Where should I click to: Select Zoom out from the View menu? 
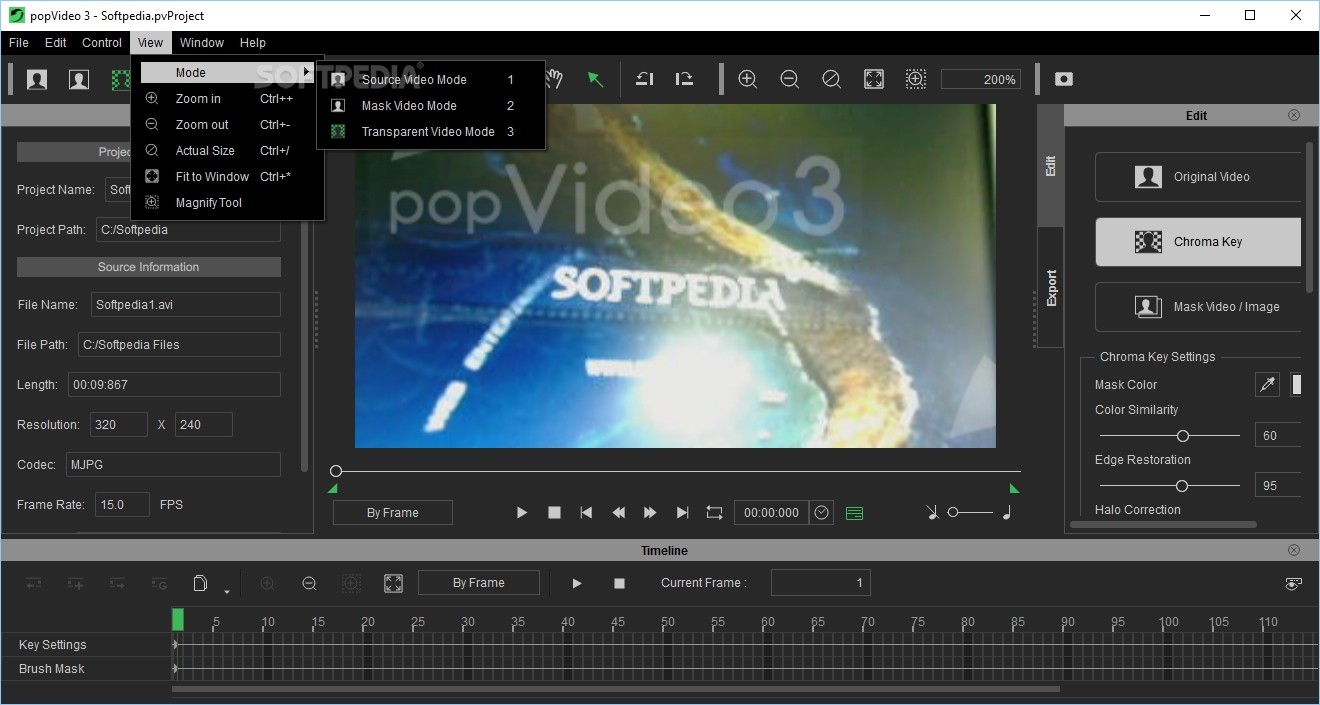coord(227,125)
